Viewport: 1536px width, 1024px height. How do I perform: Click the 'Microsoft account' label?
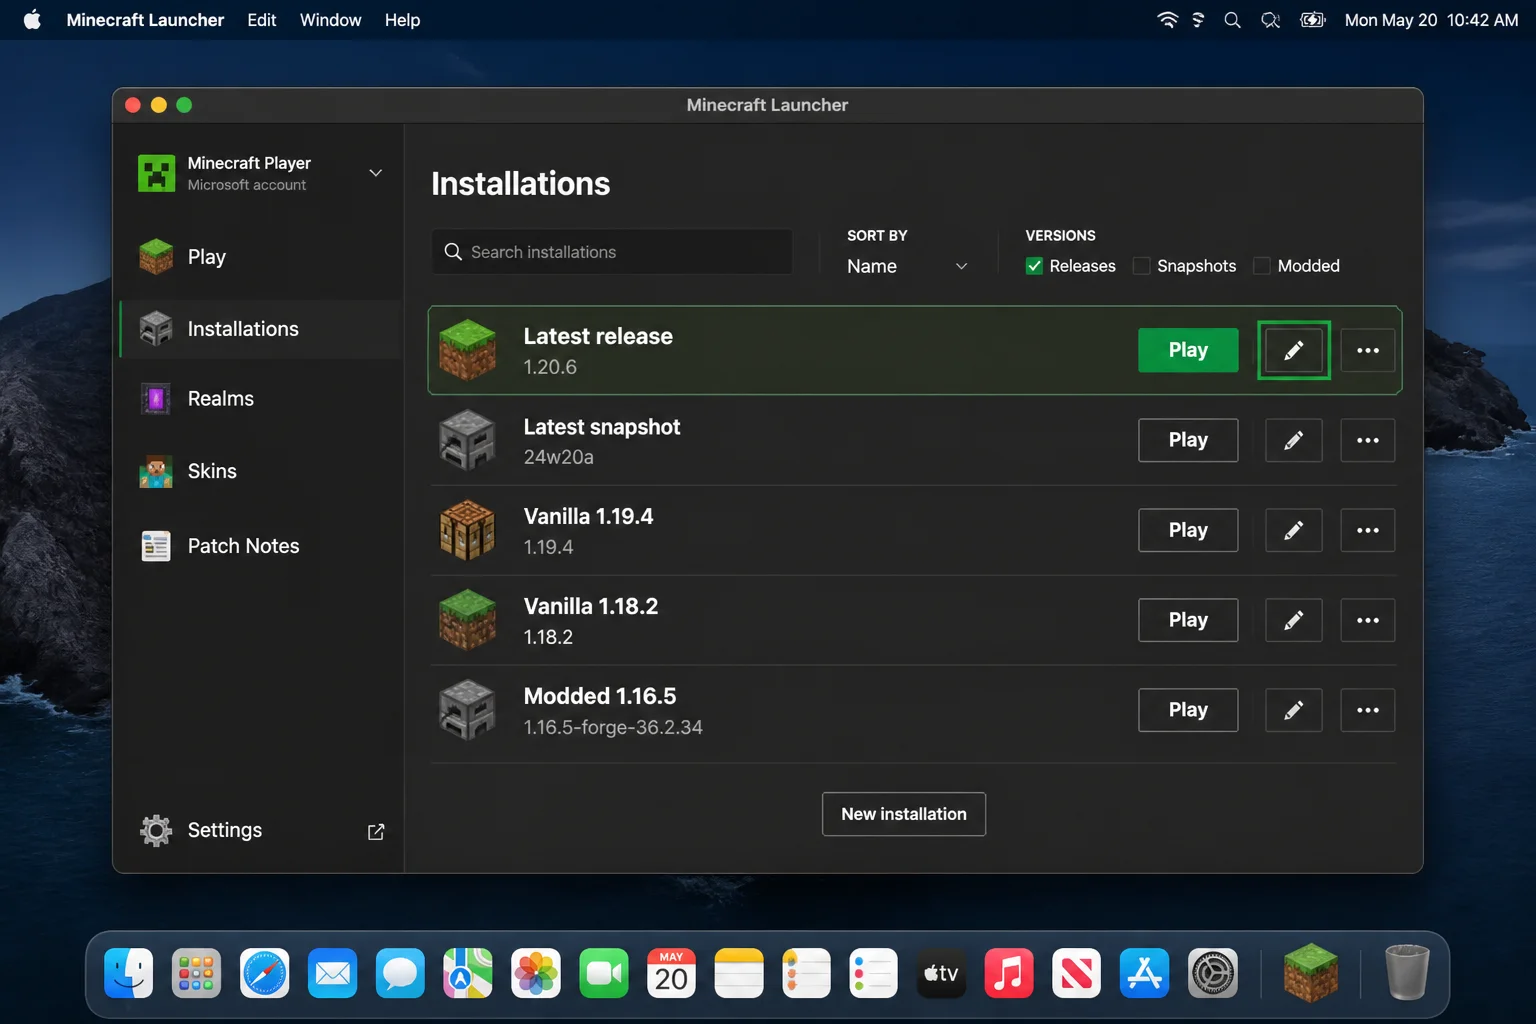(247, 185)
